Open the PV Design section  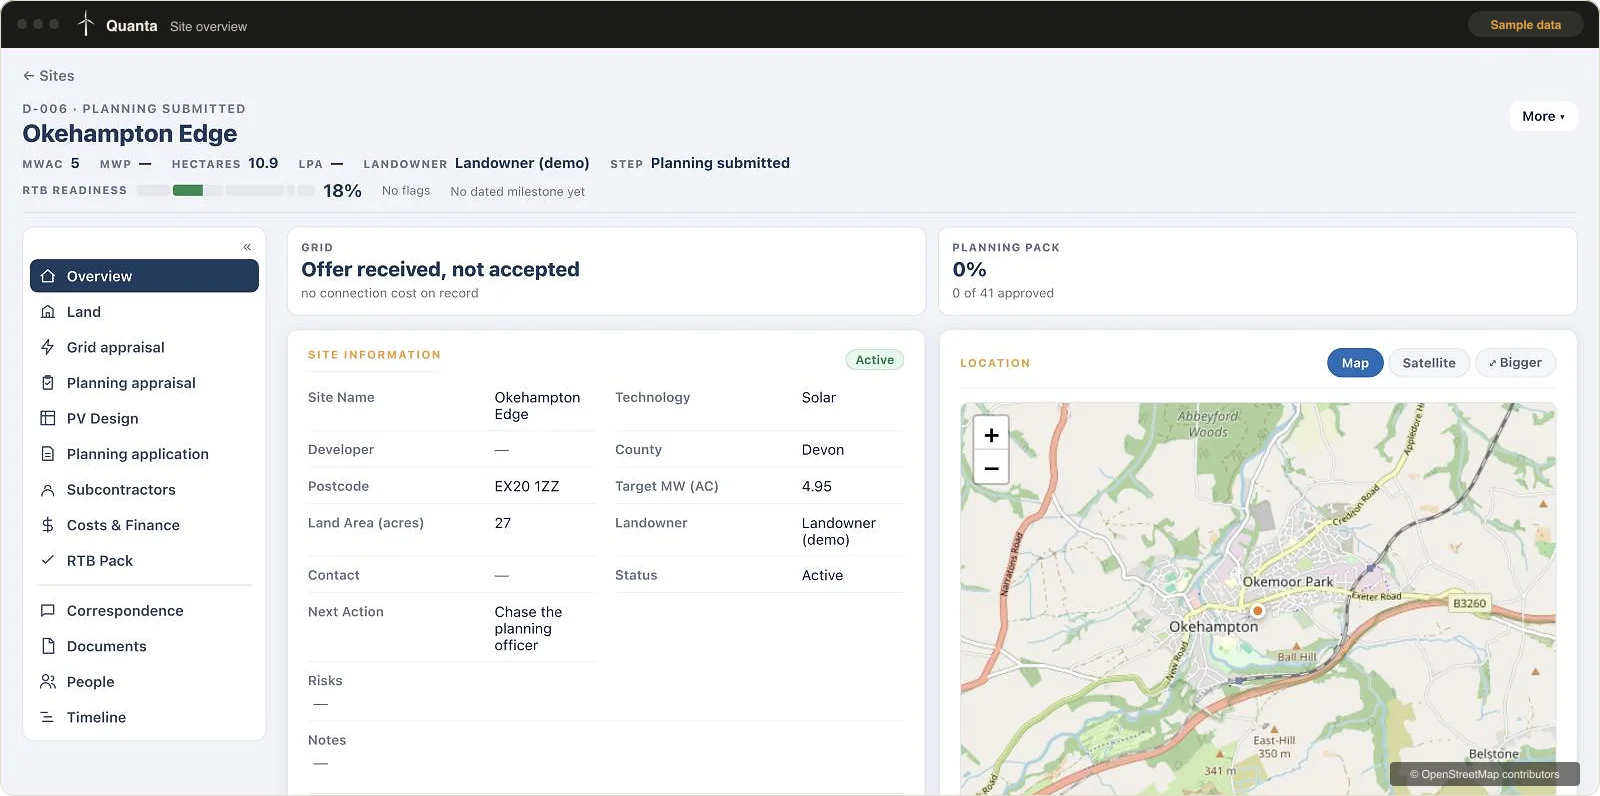coord(144,418)
